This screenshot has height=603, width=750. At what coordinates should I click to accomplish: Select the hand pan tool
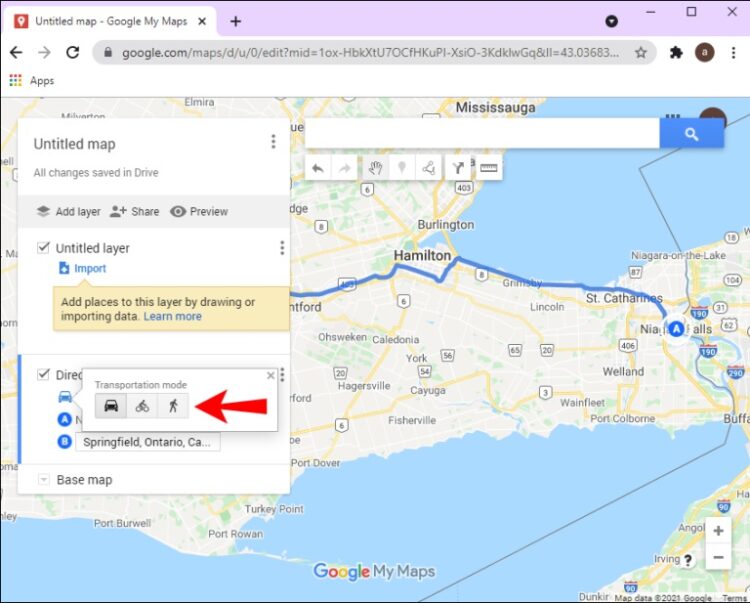375,168
